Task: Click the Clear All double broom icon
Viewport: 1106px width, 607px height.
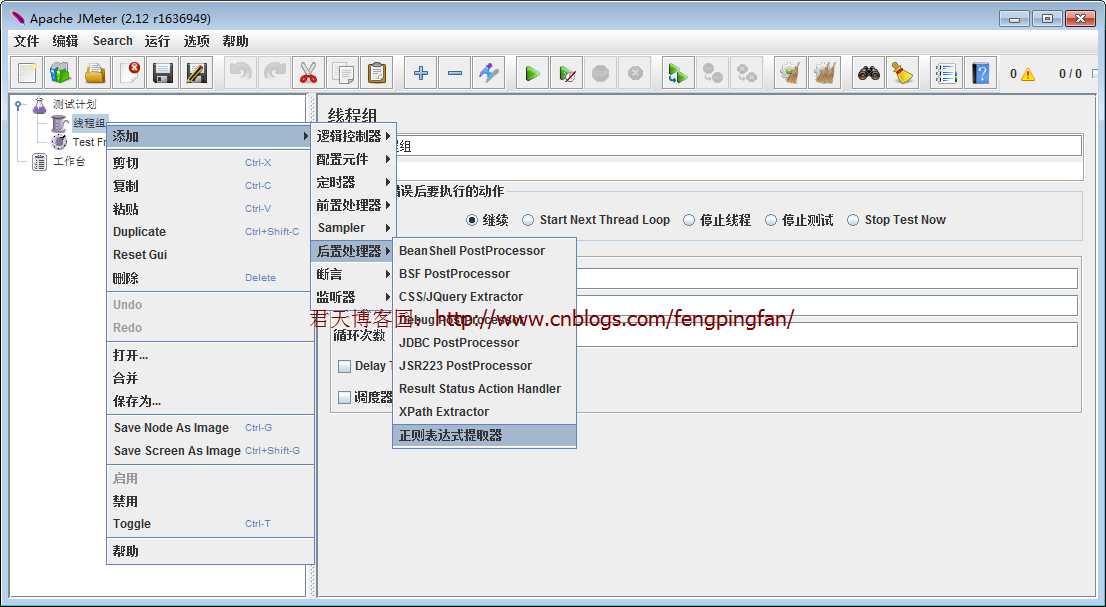Action: (824, 73)
